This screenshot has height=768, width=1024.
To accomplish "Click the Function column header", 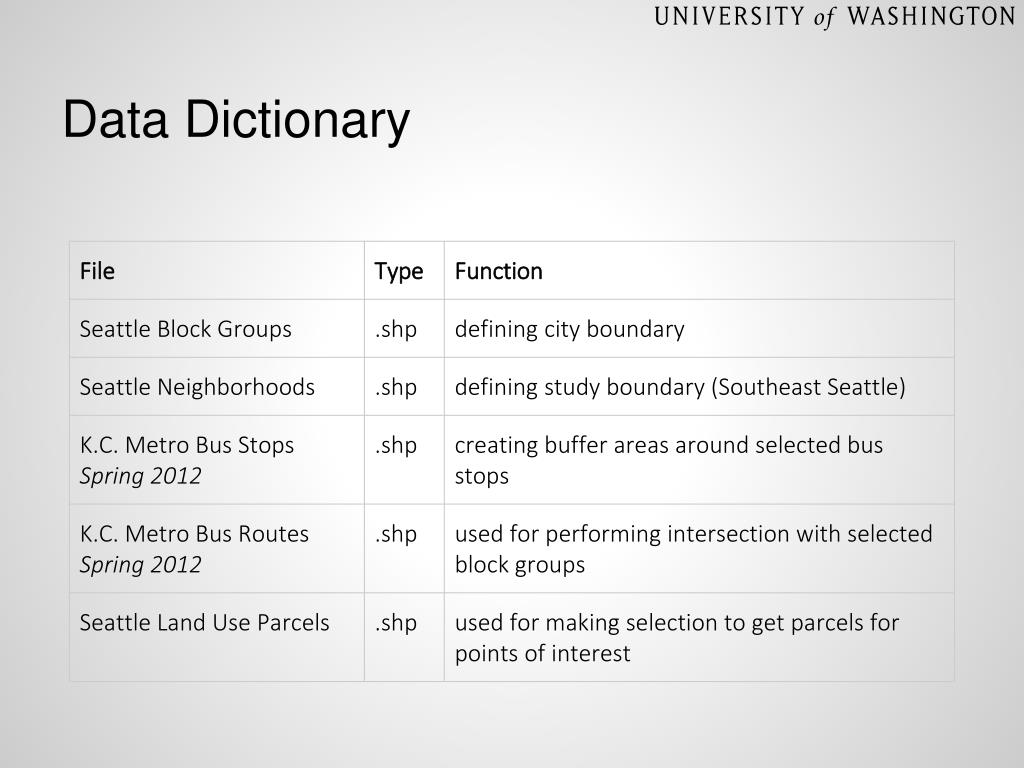I will click(x=498, y=271).
